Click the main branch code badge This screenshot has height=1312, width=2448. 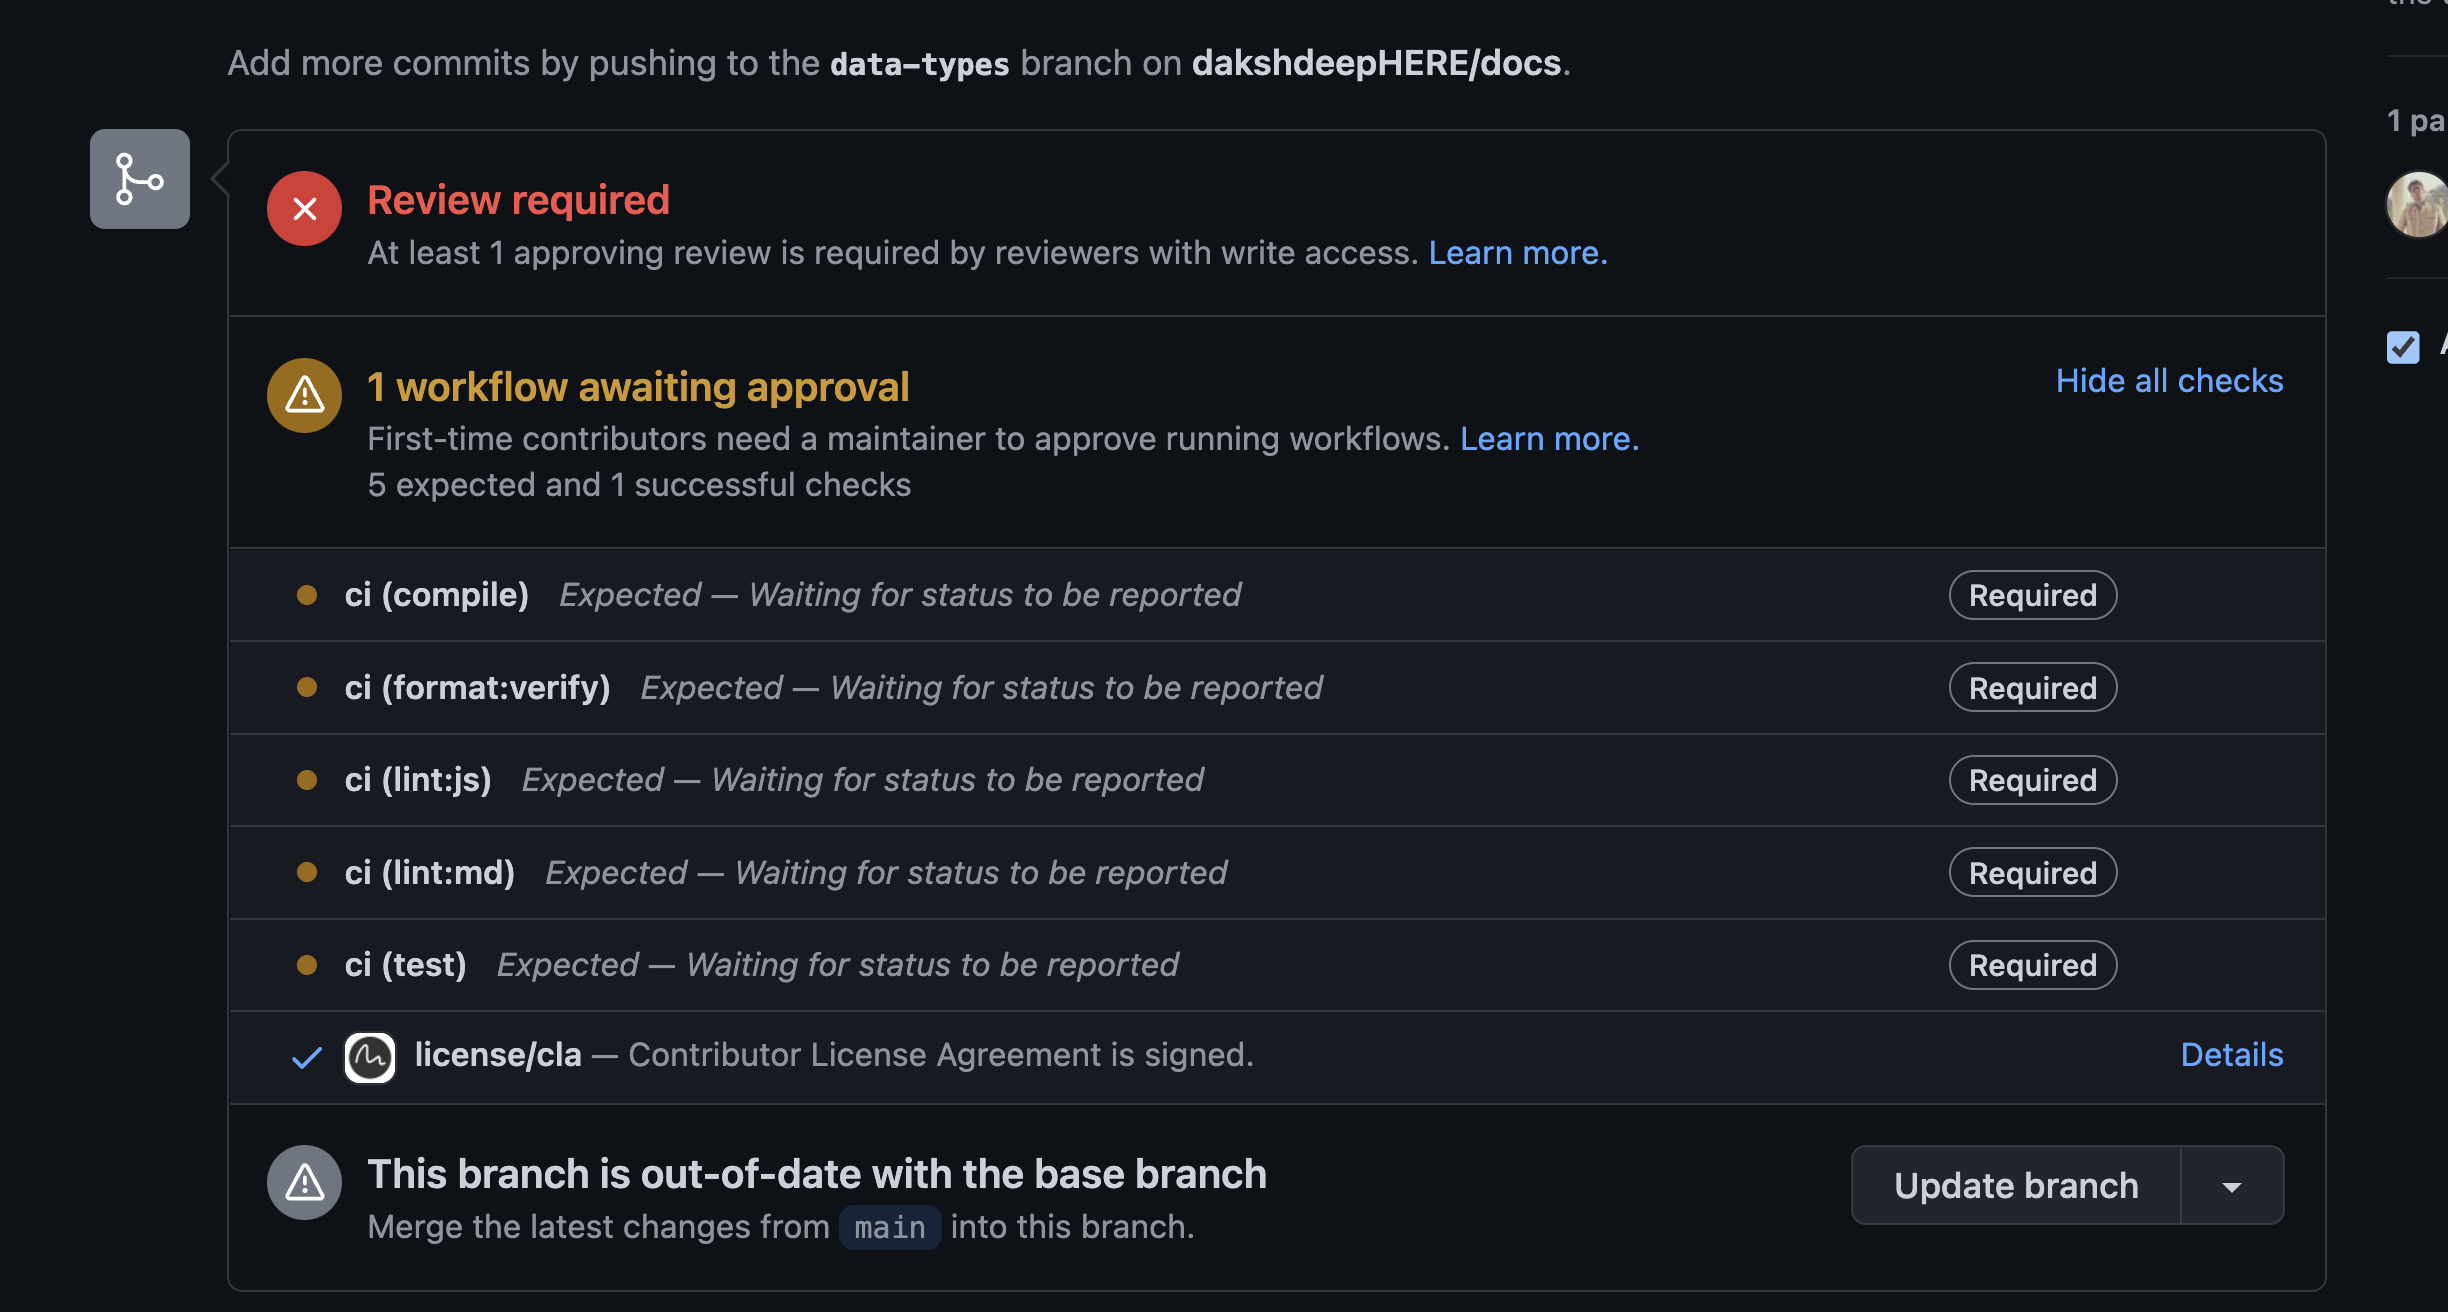[x=888, y=1227]
